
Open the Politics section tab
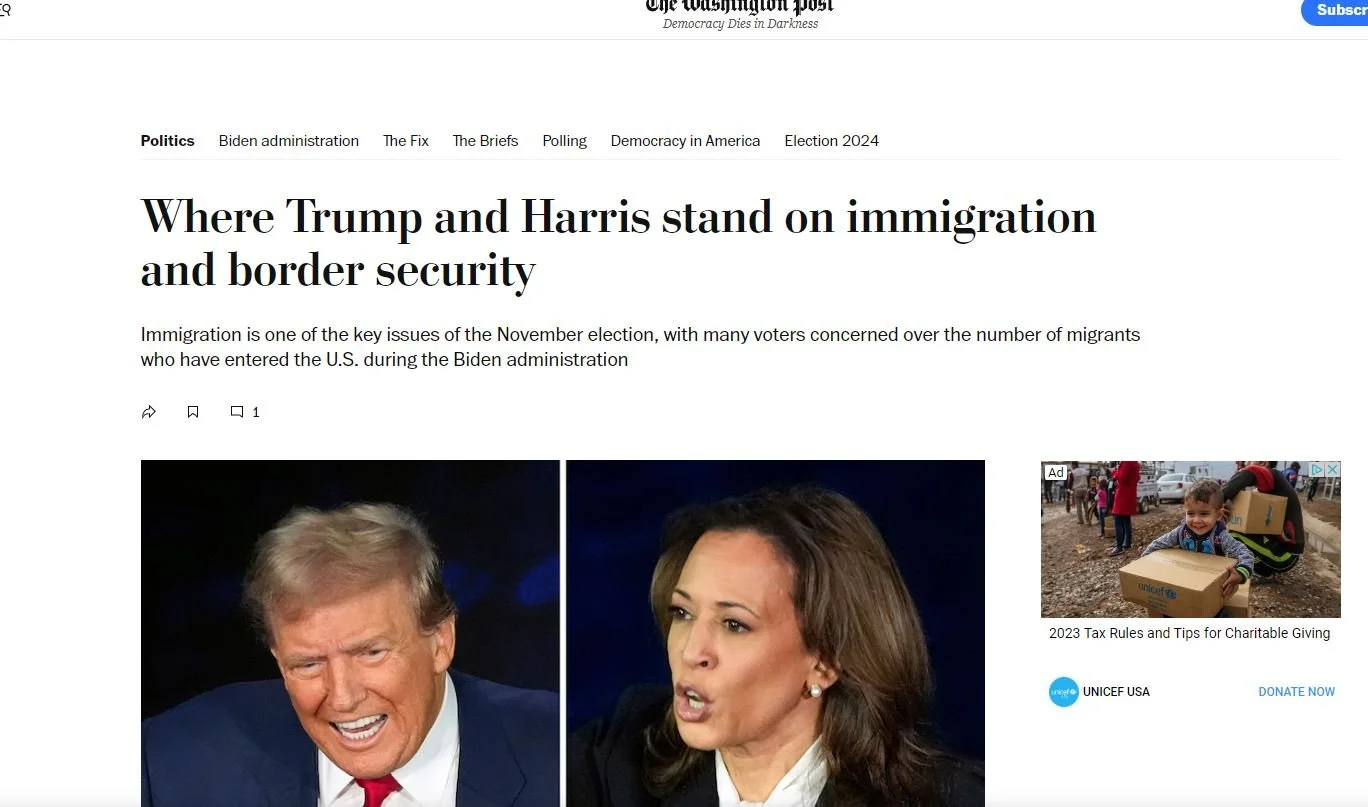coord(167,141)
